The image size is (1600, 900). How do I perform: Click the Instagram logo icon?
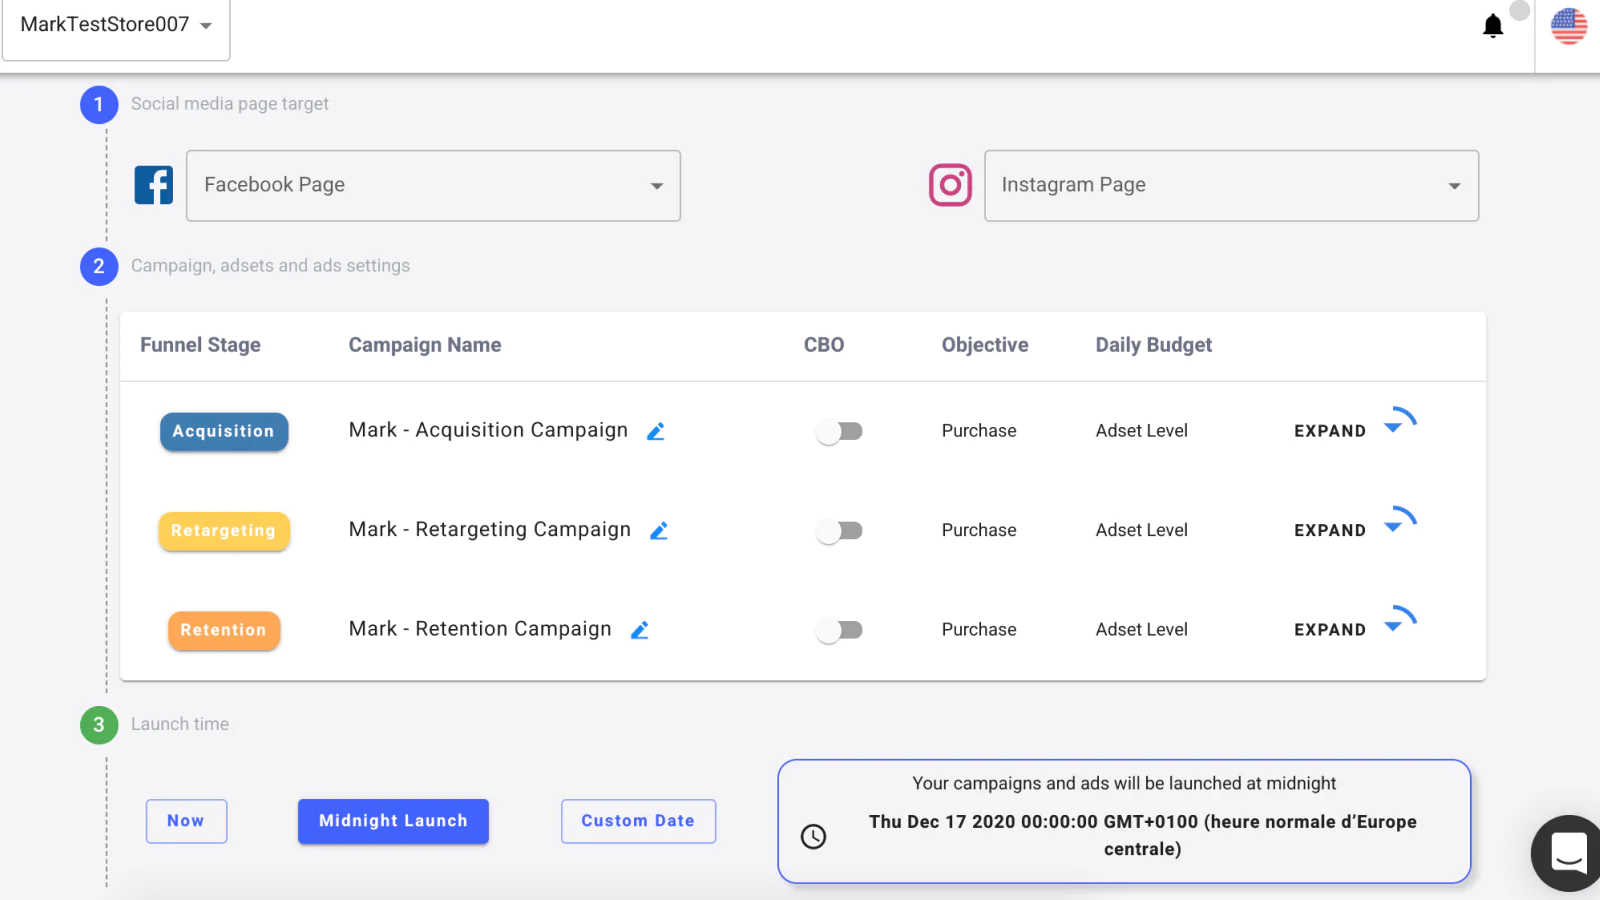(950, 185)
